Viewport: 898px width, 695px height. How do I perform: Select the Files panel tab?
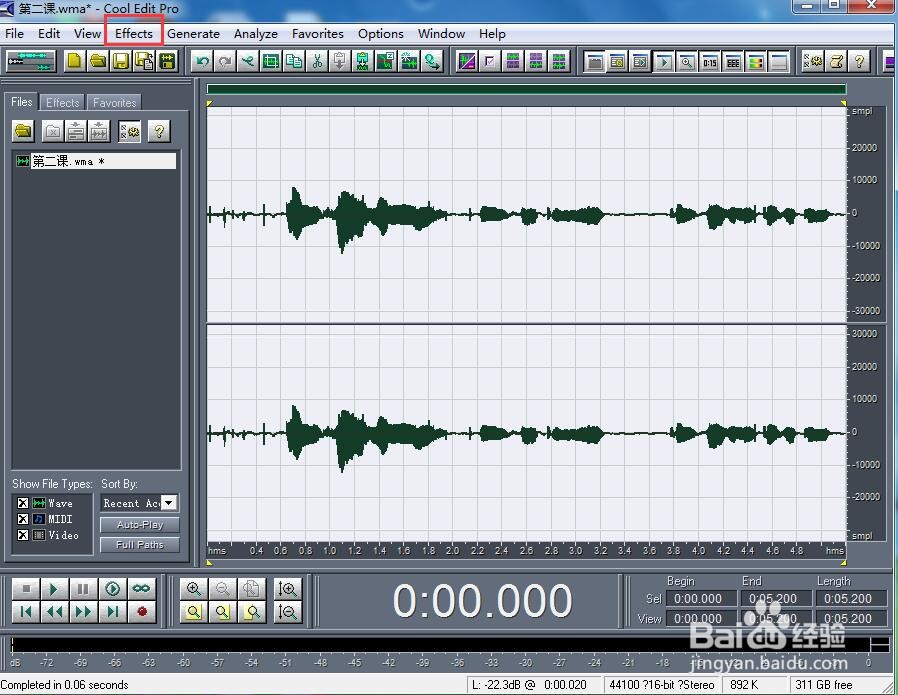pos(22,102)
